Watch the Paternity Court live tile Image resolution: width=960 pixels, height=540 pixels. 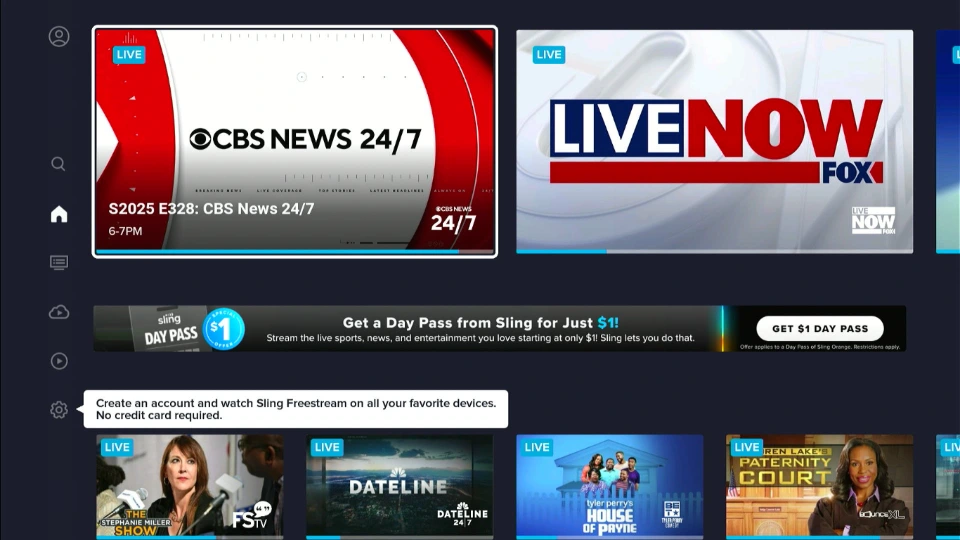click(819, 487)
